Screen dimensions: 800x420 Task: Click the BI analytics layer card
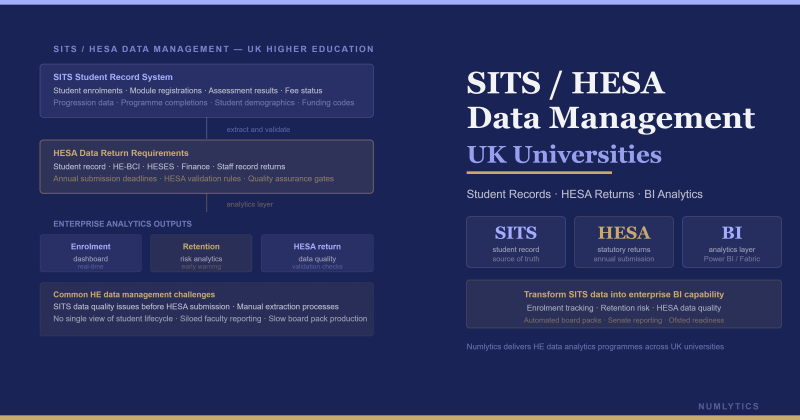[x=732, y=242]
